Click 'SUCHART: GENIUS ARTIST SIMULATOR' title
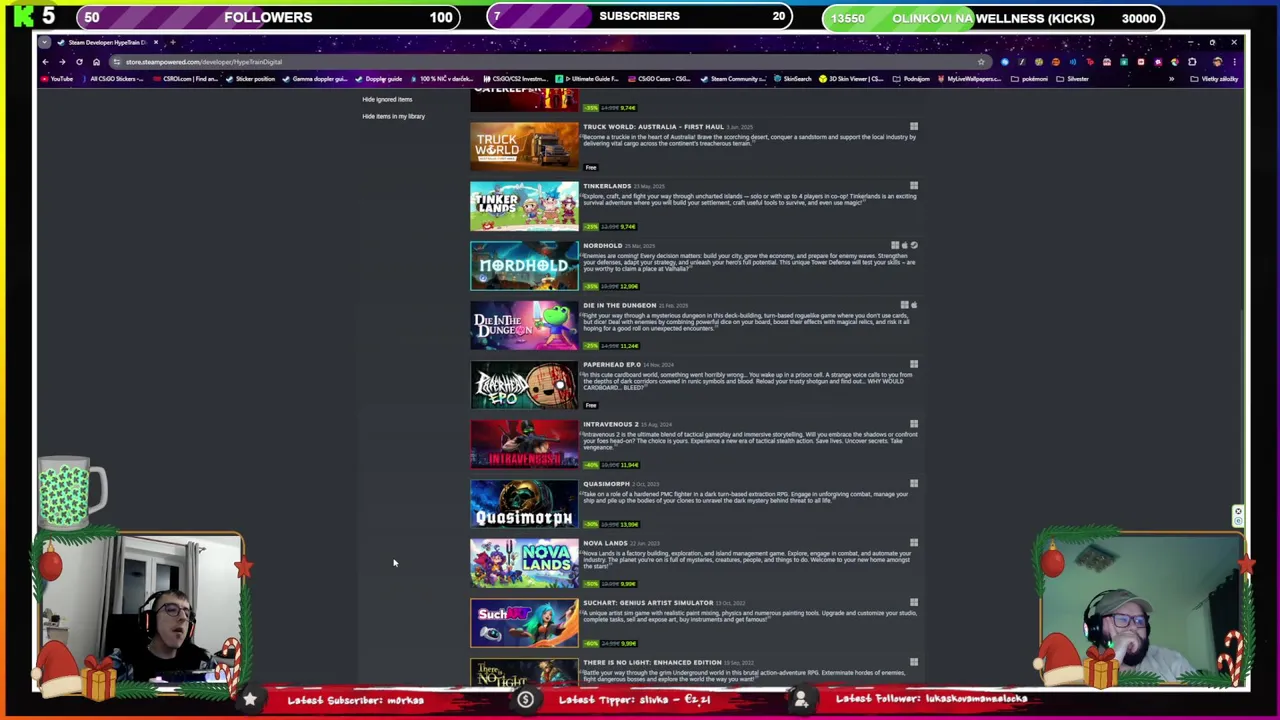 tap(648, 603)
